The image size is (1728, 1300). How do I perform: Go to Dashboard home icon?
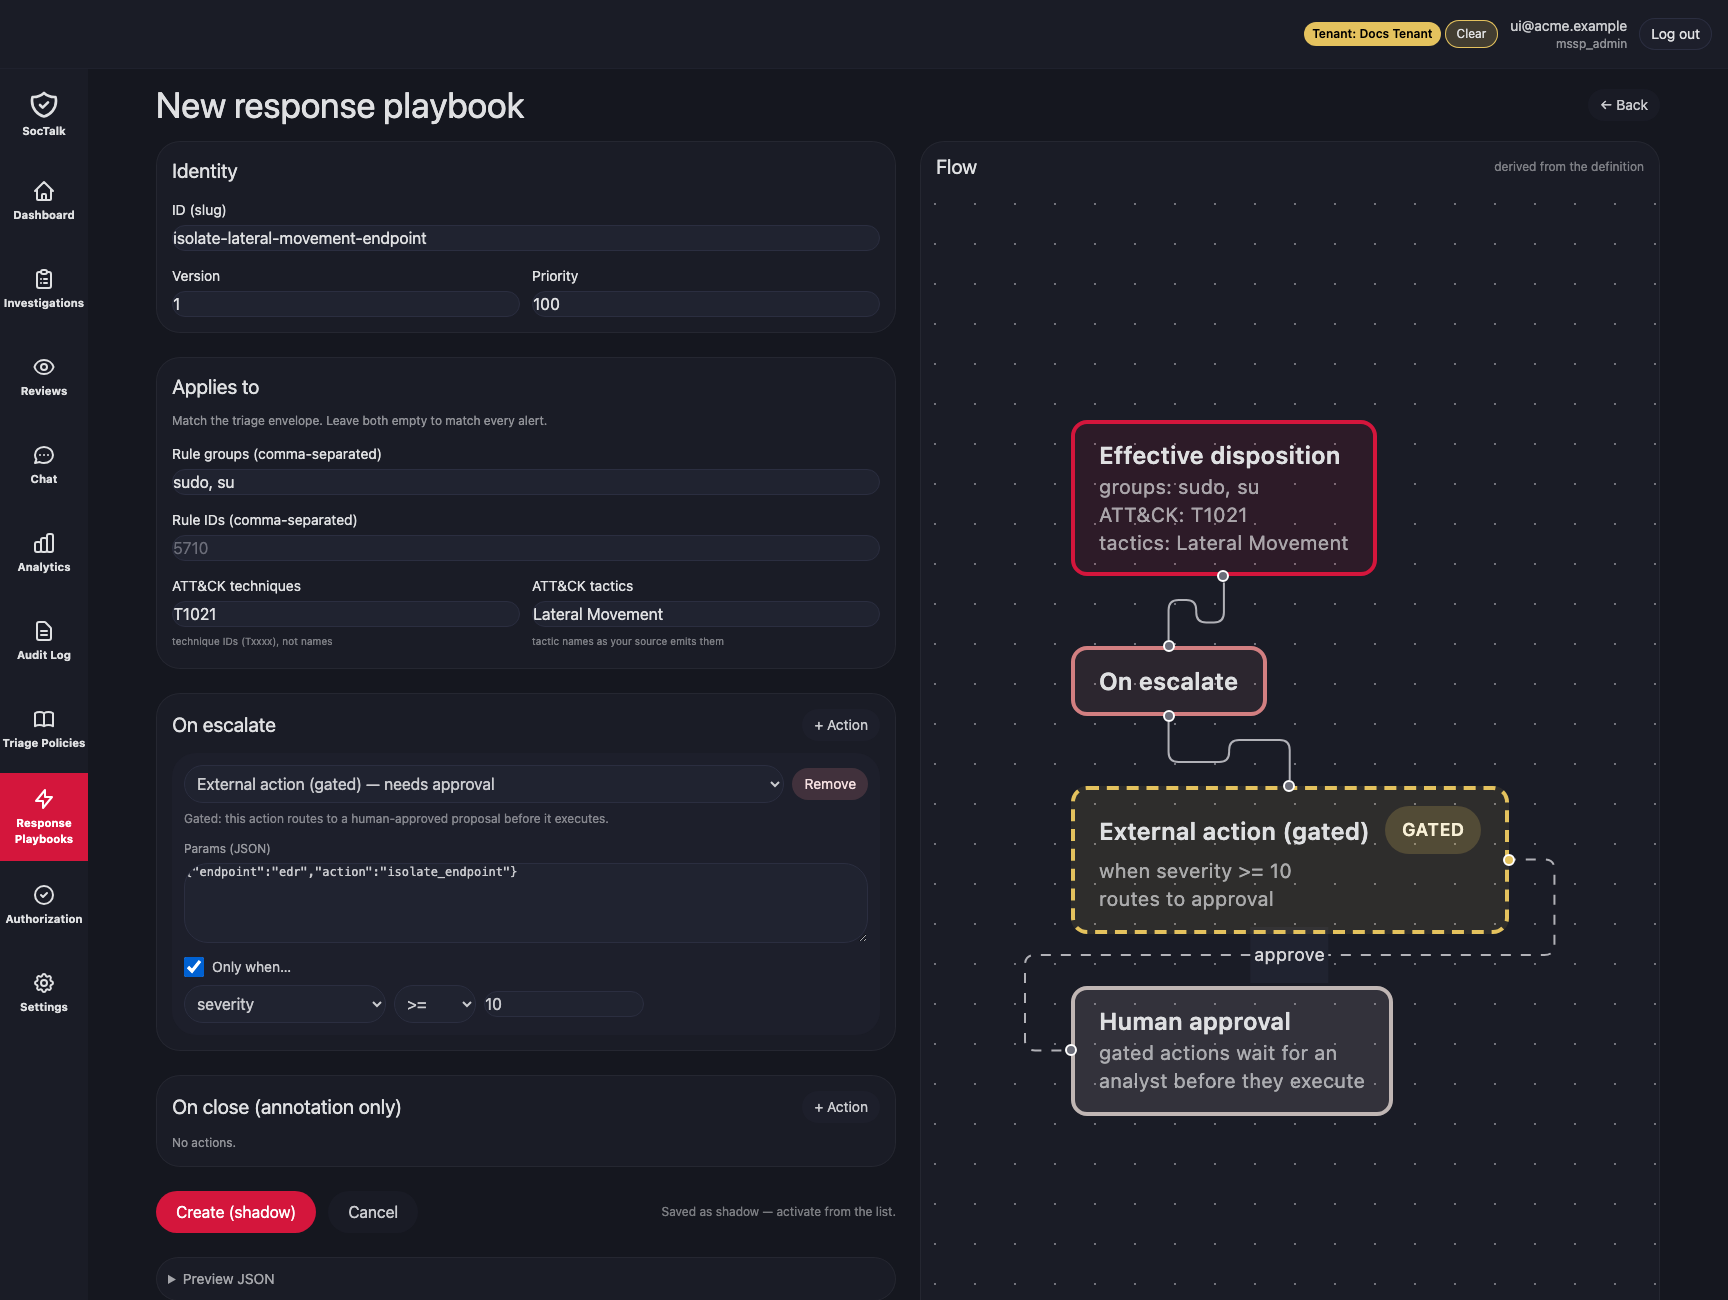(44, 191)
